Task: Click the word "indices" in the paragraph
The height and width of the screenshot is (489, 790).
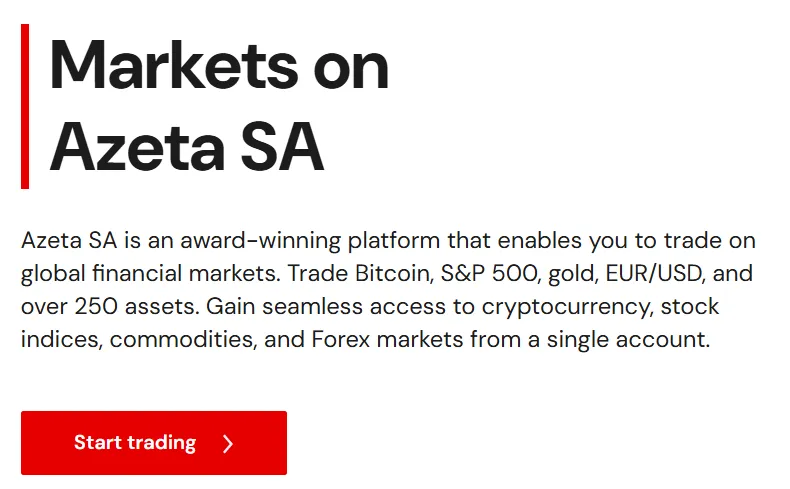Action: [x=60, y=340]
